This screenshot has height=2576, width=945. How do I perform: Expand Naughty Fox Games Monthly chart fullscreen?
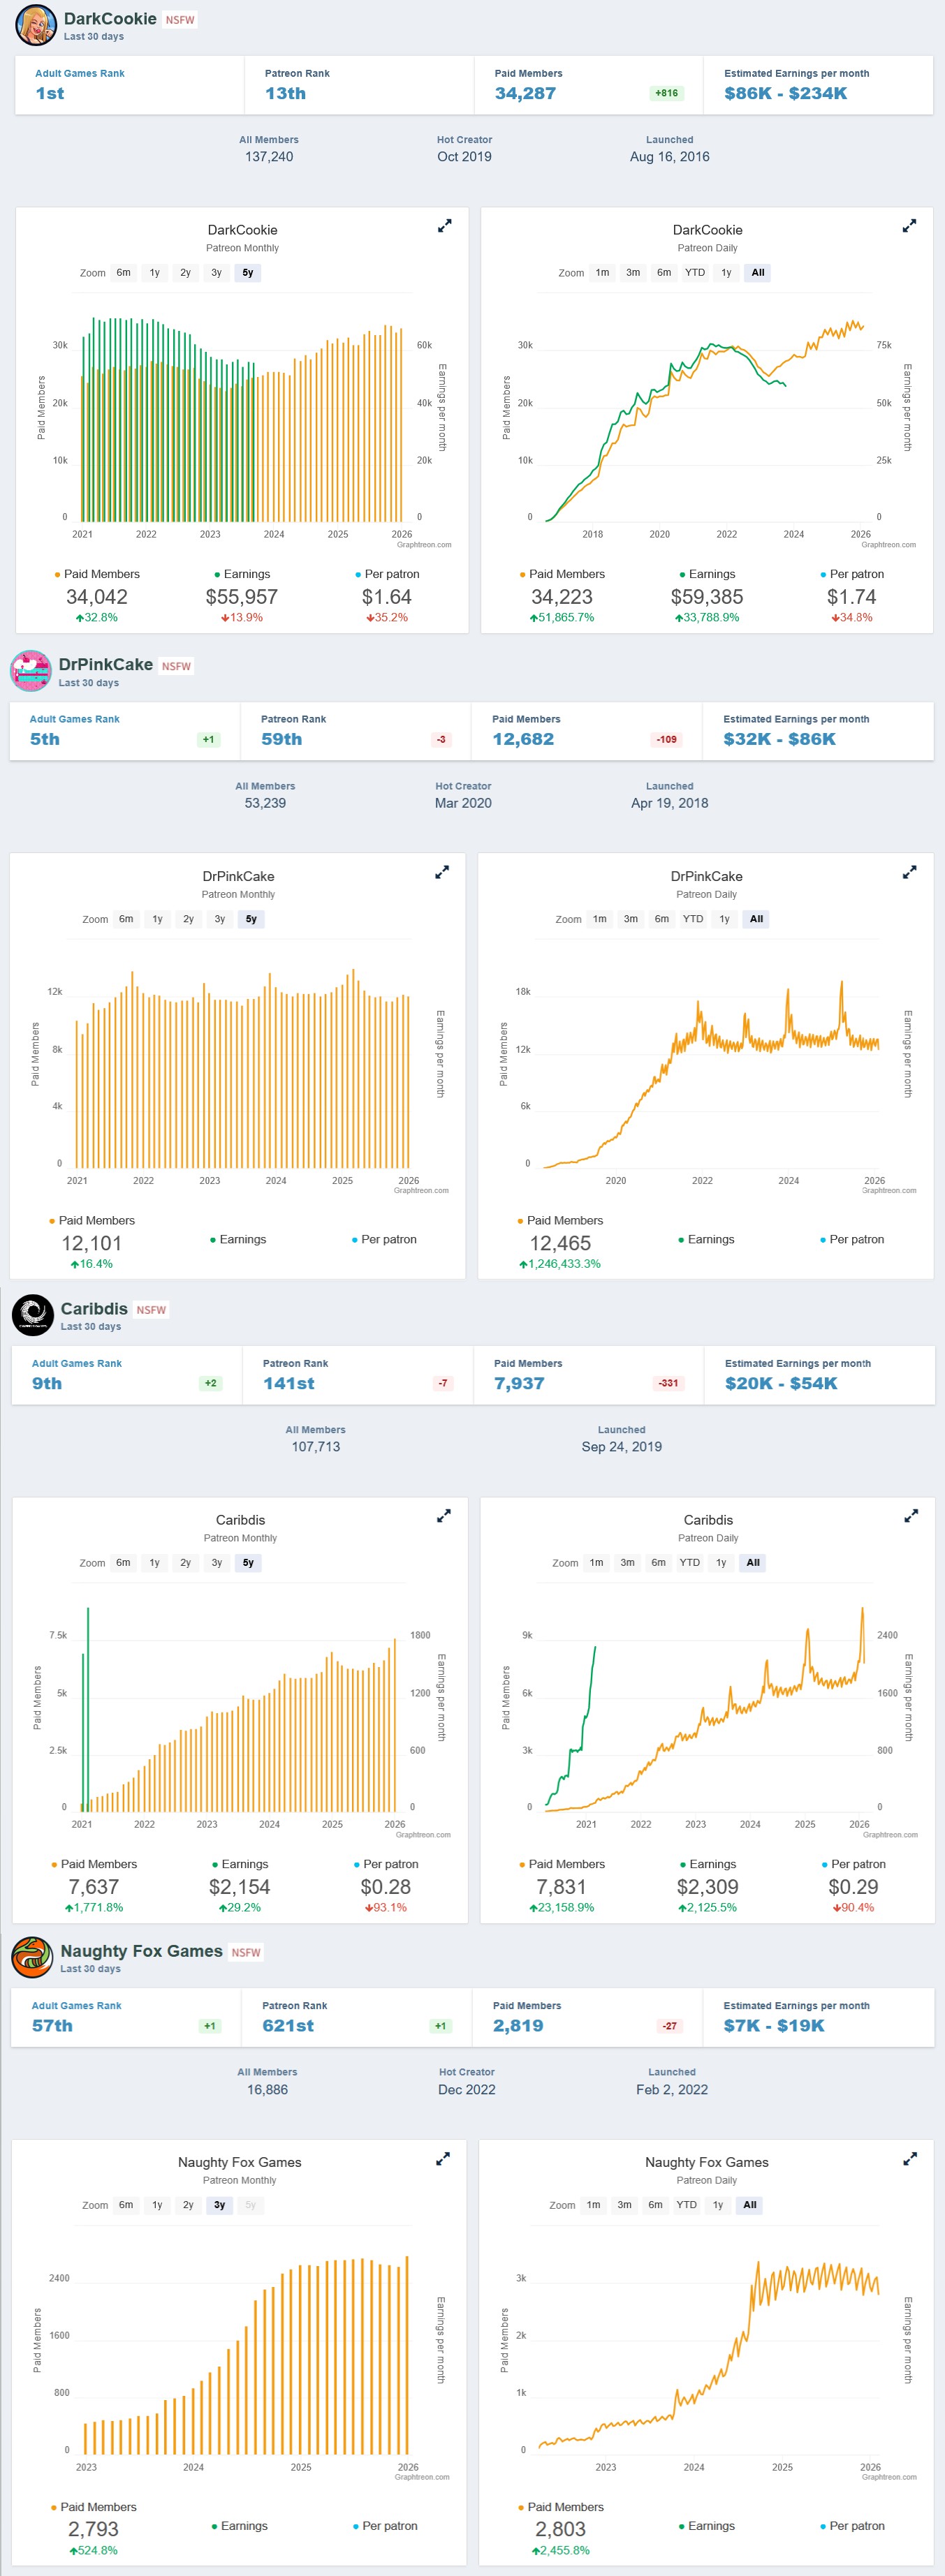point(443,2159)
